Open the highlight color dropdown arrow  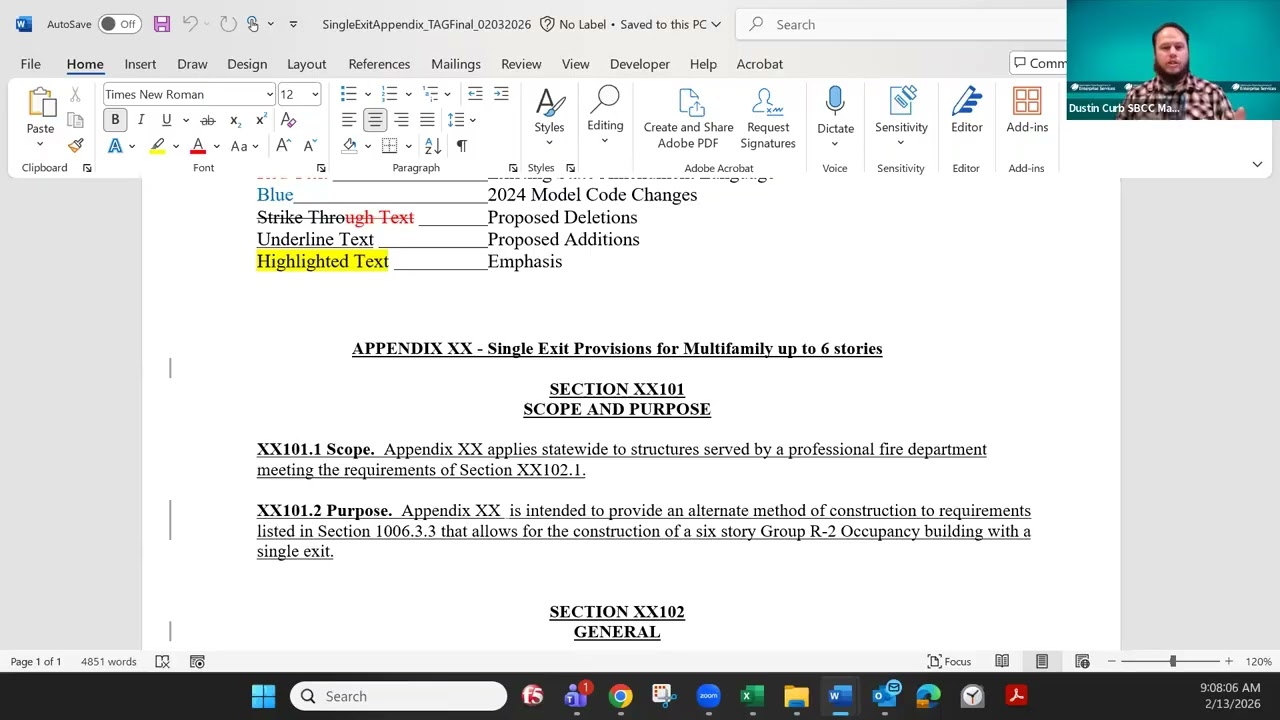[175, 147]
